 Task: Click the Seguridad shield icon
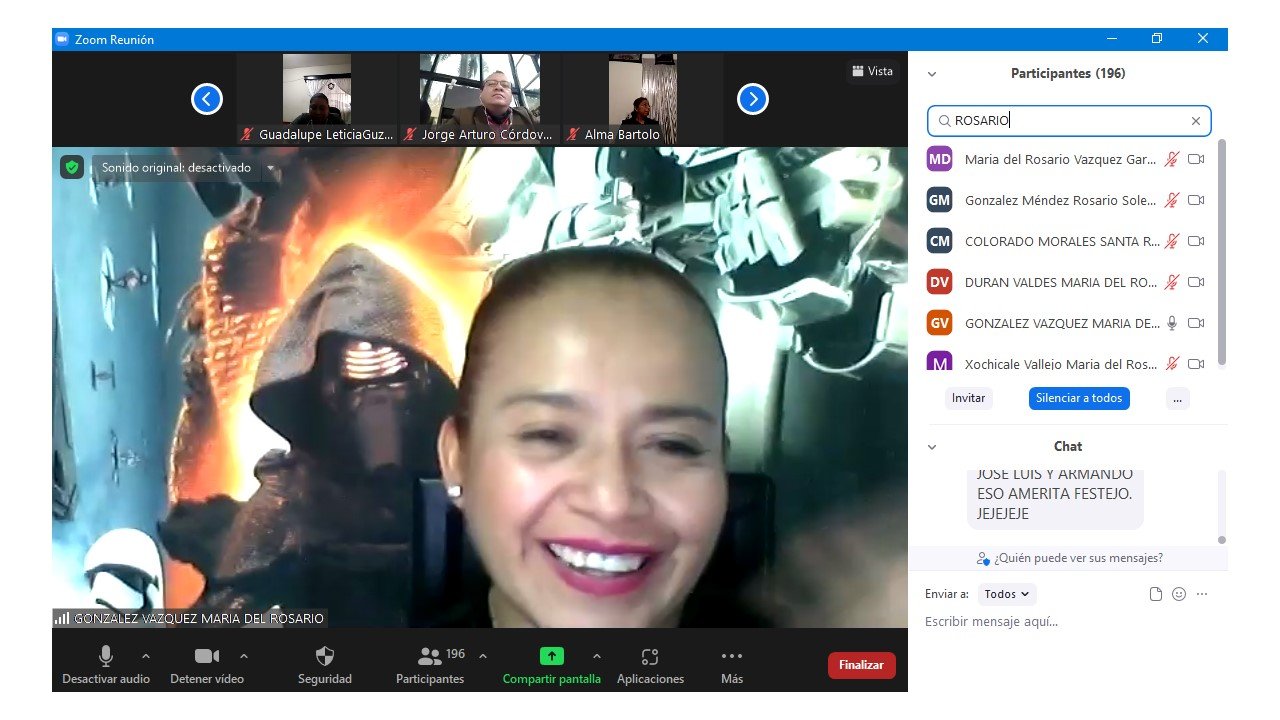tap(324, 657)
